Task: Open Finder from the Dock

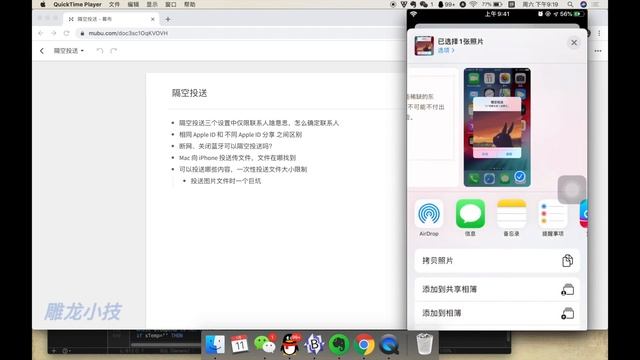Action: 215,344
